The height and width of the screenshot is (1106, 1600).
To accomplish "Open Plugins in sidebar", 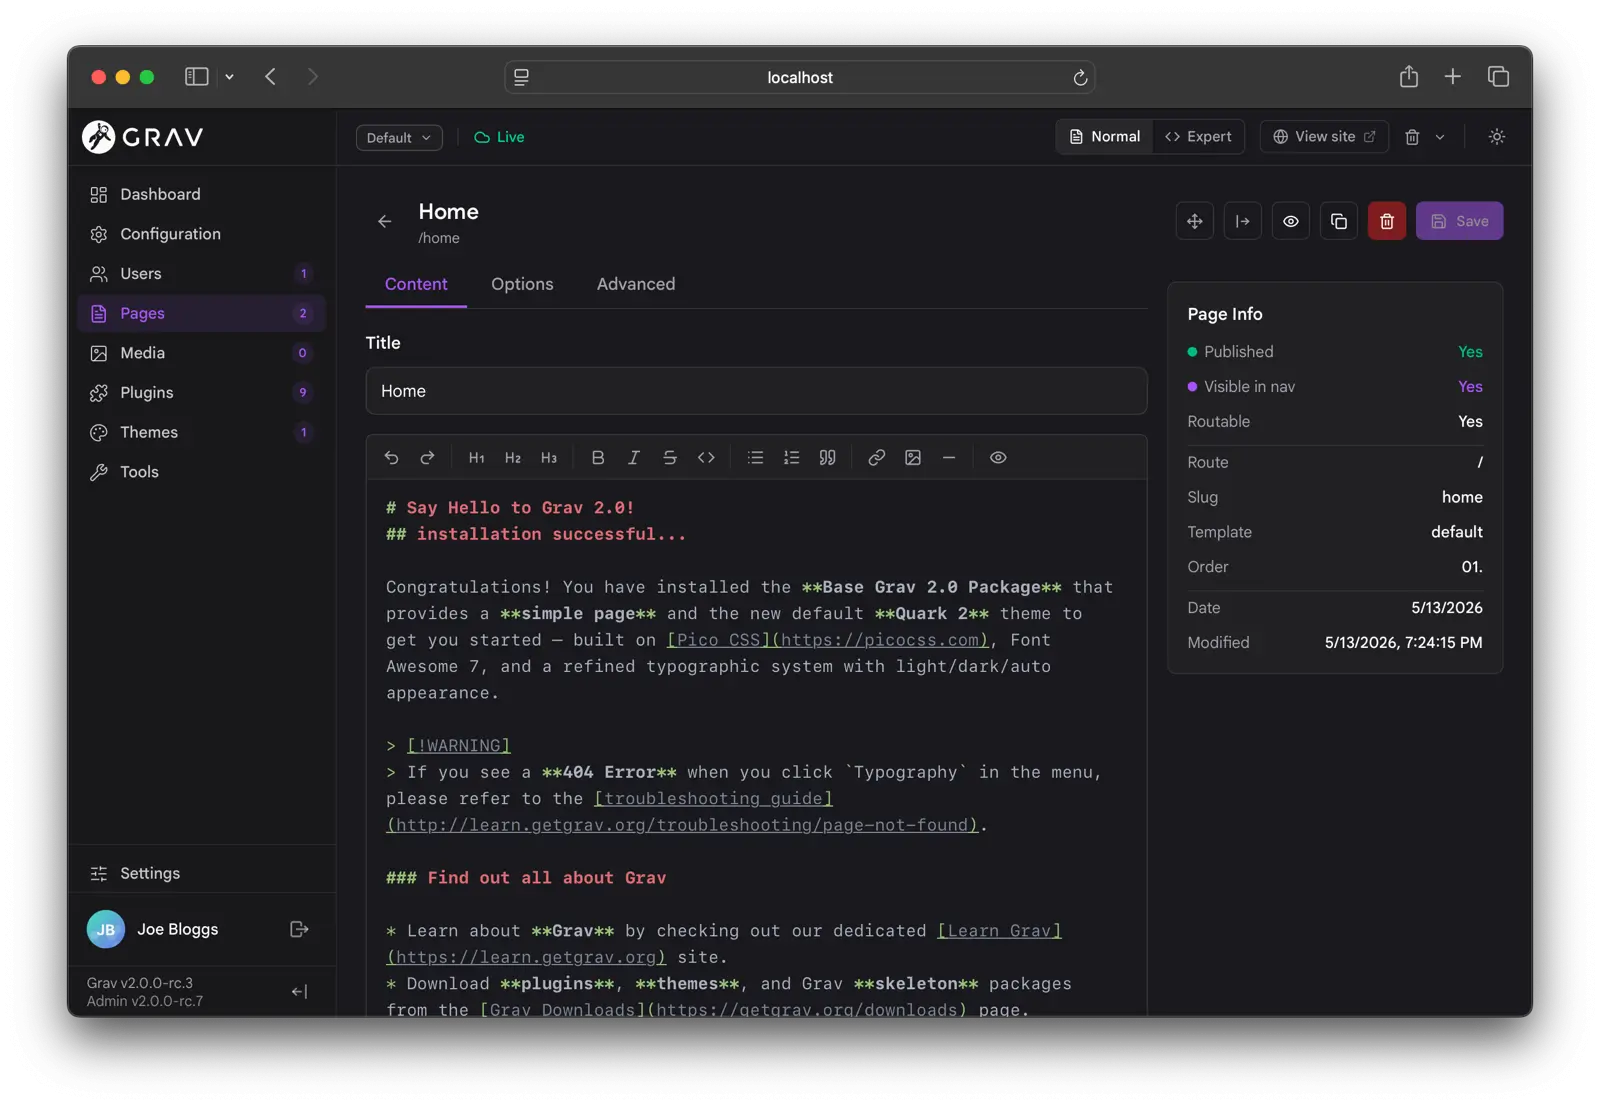I will [x=201, y=392].
